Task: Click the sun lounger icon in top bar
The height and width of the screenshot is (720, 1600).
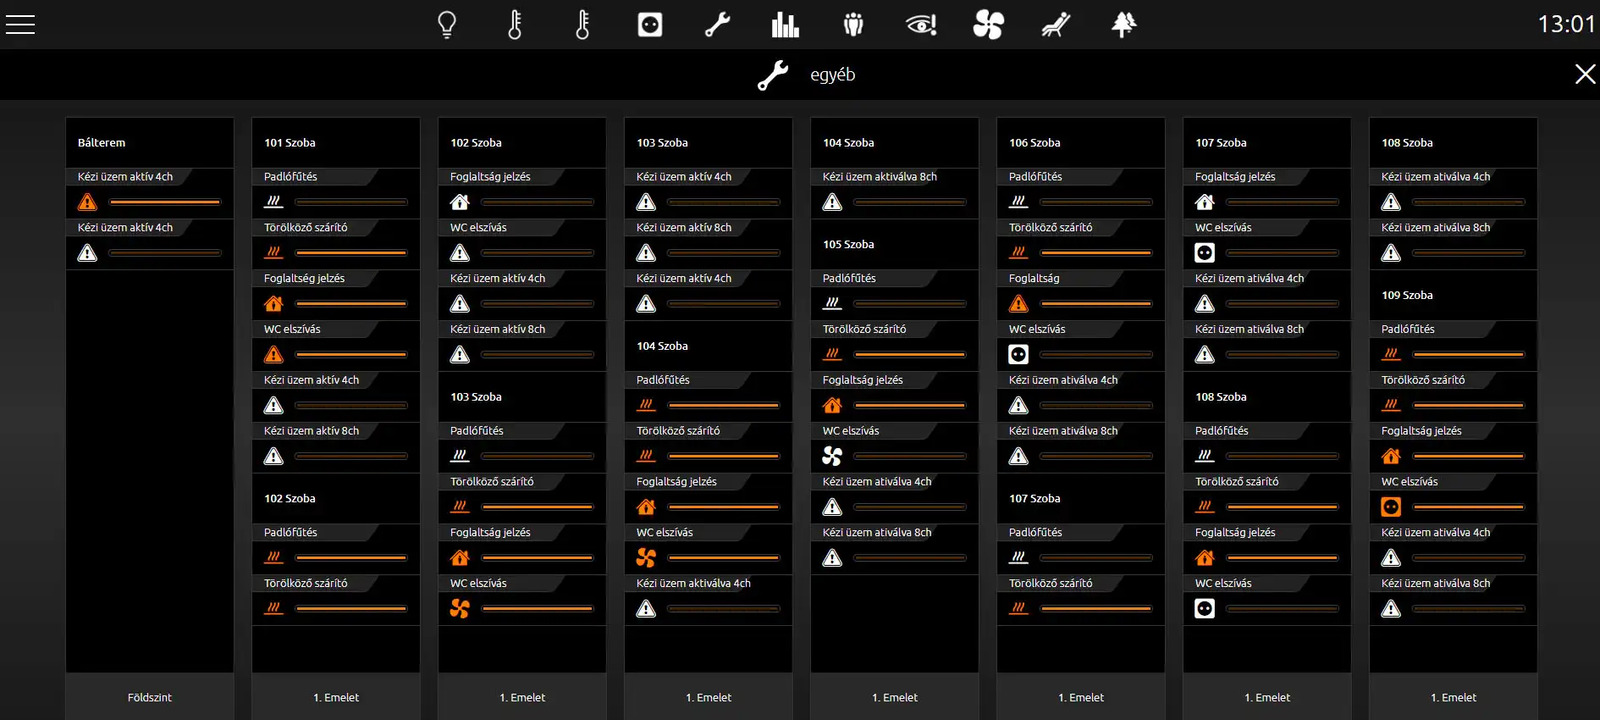Action: 1056,24
